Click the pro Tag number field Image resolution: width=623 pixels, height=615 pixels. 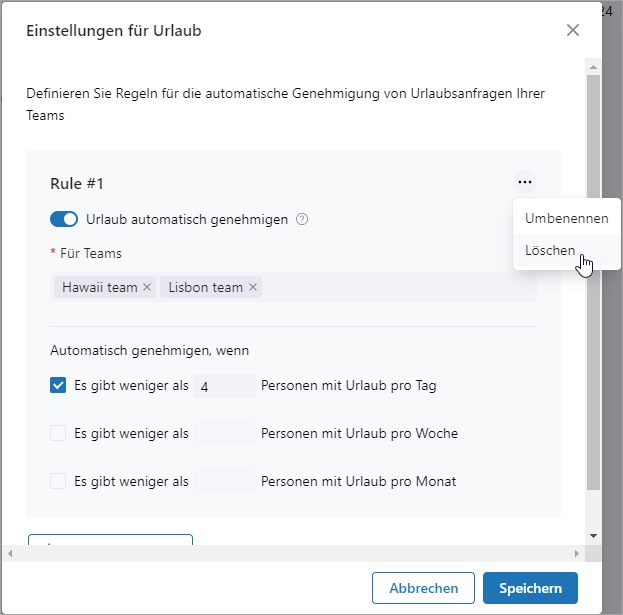pos(225,386)
